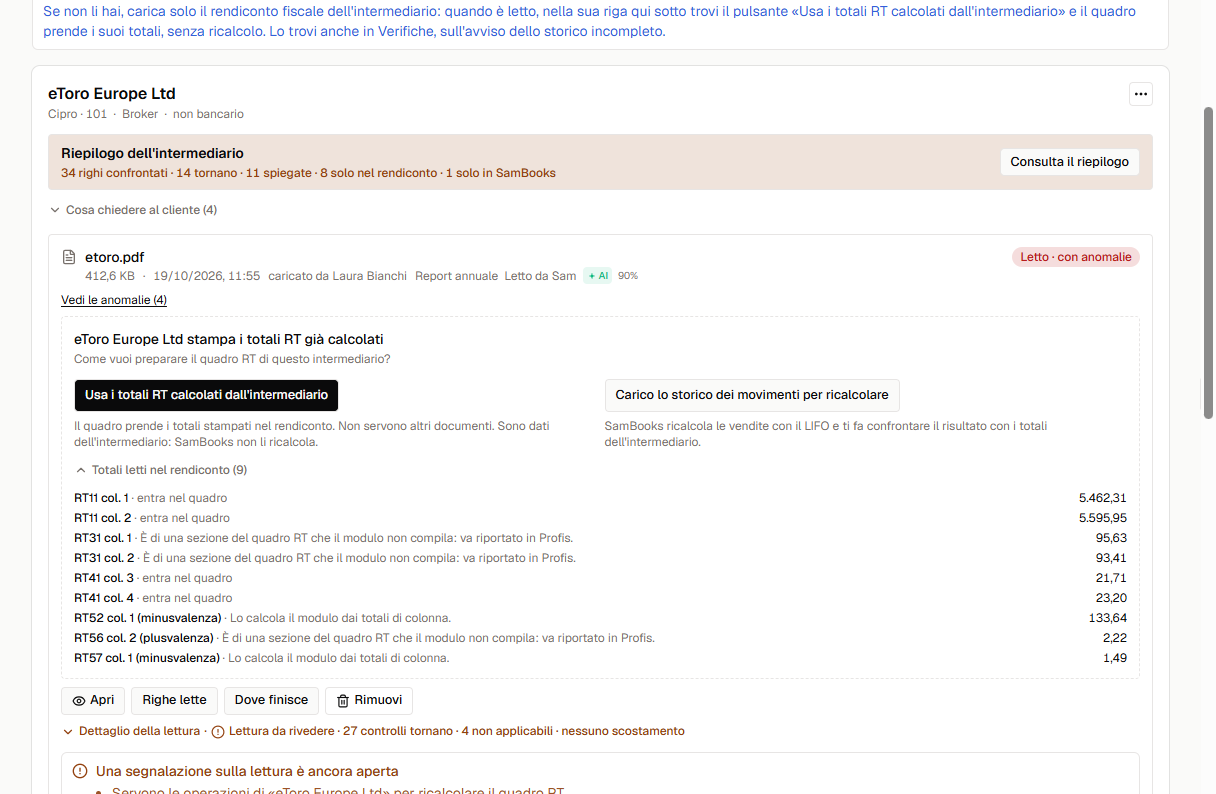Click the 90% confidence label
Screen dimensions: 1216x794
coord(628,276)
